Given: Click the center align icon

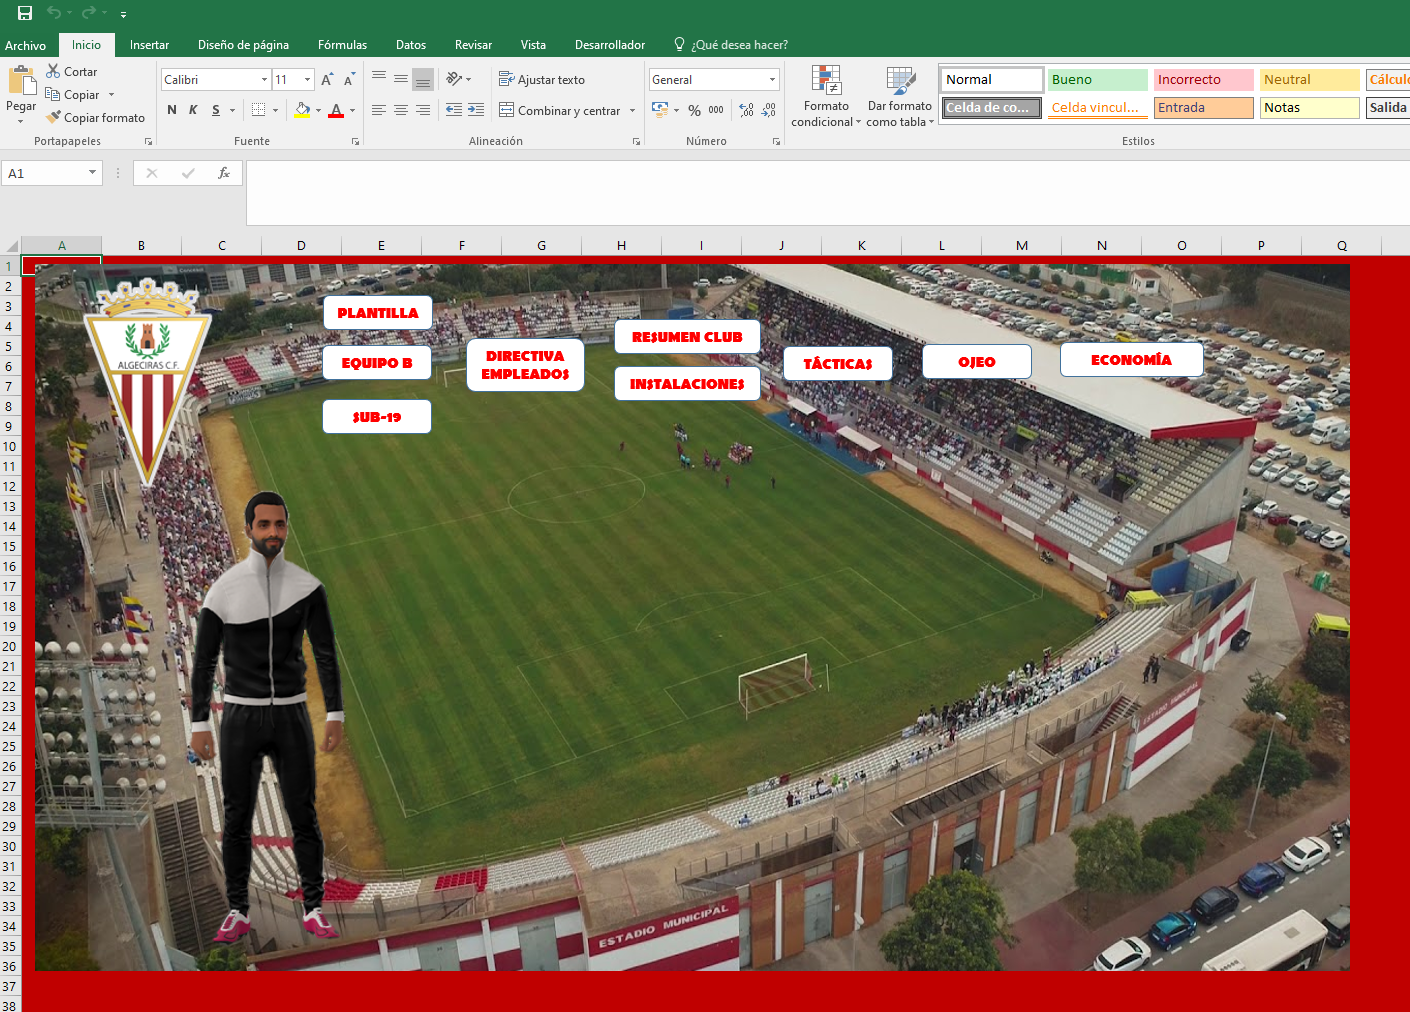Looking at the screenshot, I should (x=401, y=110).
